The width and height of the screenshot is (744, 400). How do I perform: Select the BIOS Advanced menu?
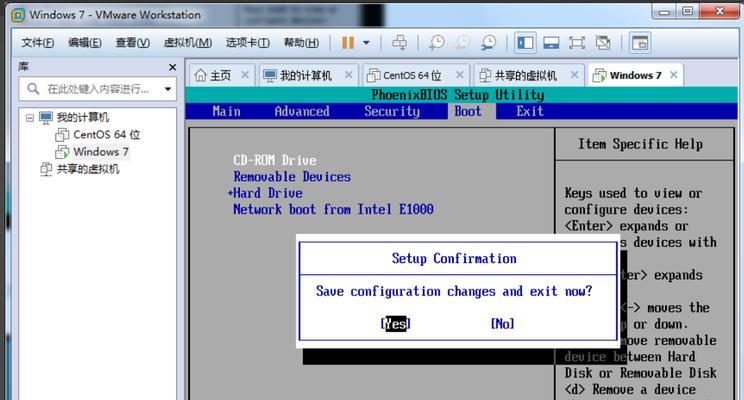[302, 112]
